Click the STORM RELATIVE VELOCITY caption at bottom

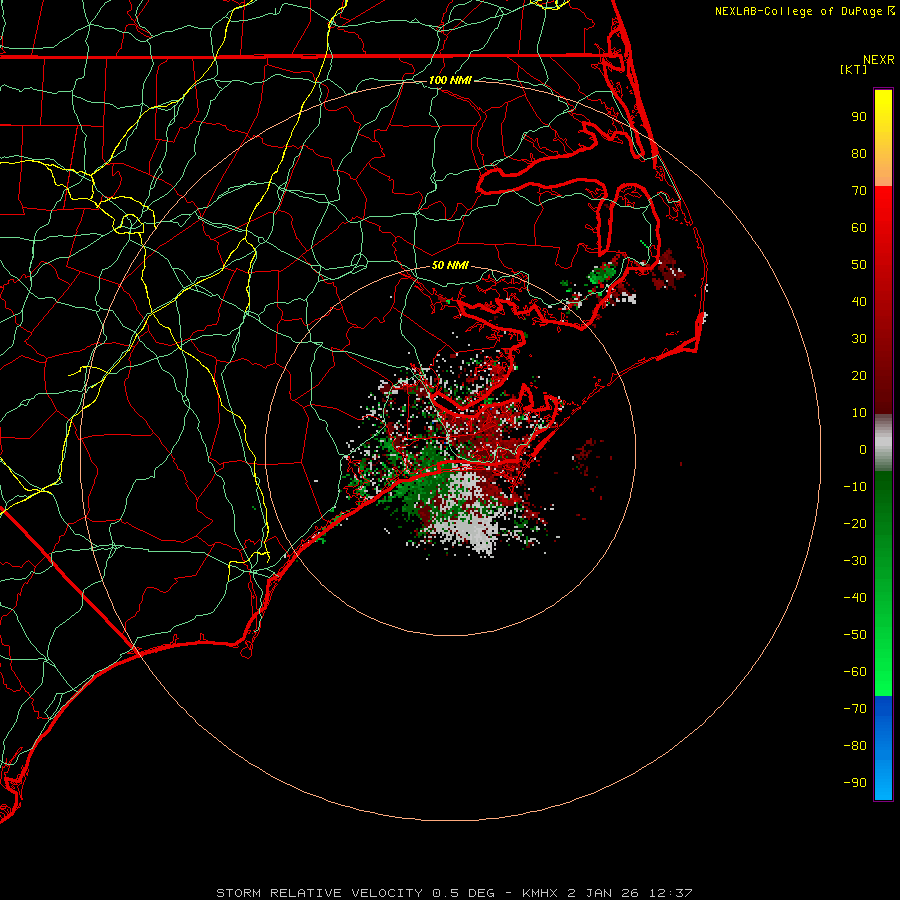click(x=454, y=893)
